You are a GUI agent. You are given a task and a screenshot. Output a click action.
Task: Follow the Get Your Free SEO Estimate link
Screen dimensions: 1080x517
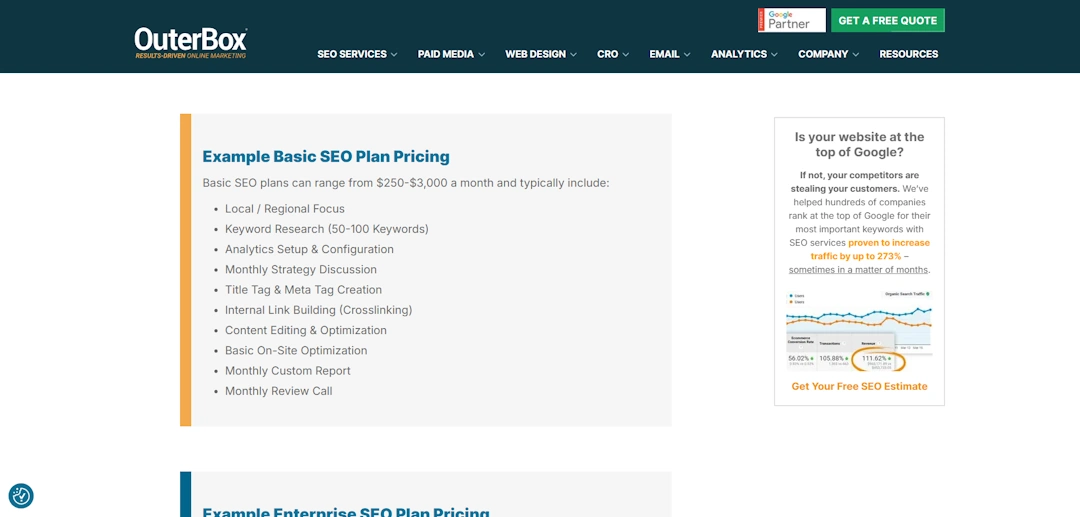(860, 386)
